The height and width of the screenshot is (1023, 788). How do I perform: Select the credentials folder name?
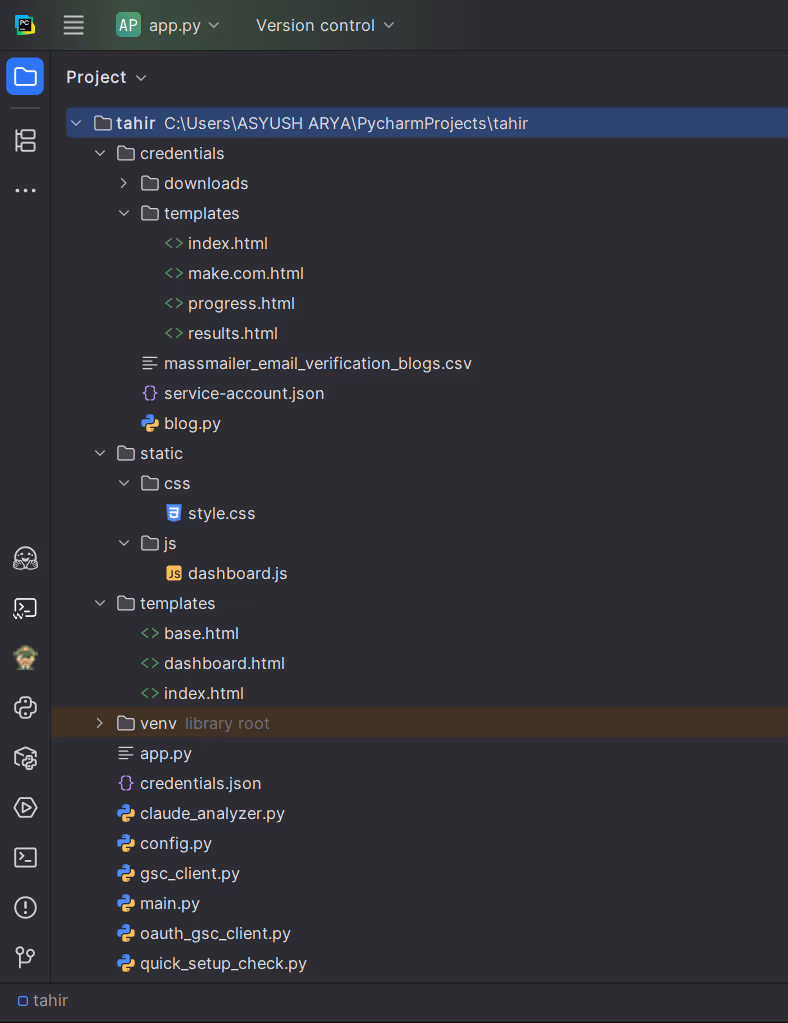[x=182, y=153]
